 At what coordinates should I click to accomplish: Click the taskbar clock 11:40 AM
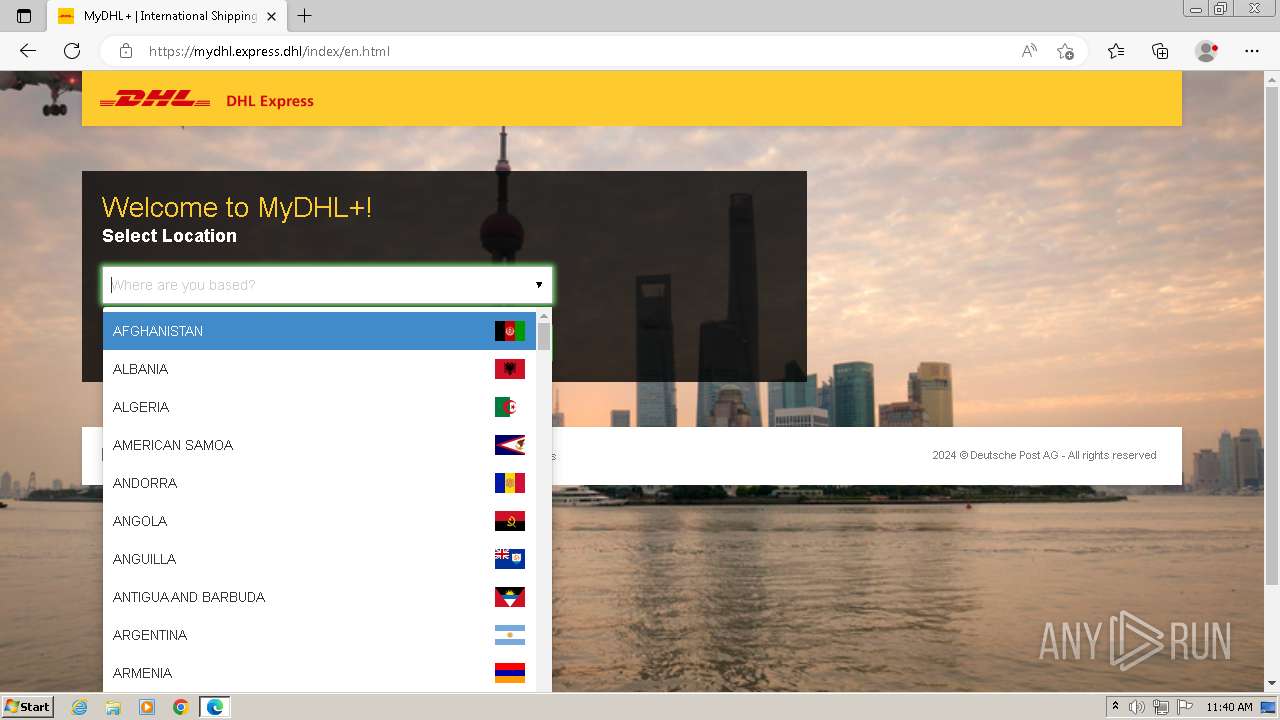(1229, 707)
